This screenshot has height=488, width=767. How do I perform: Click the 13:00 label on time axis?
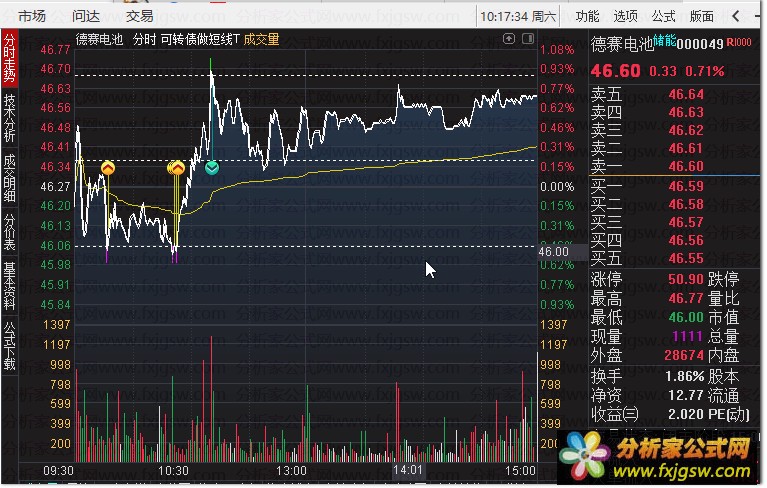coord(291,471)
